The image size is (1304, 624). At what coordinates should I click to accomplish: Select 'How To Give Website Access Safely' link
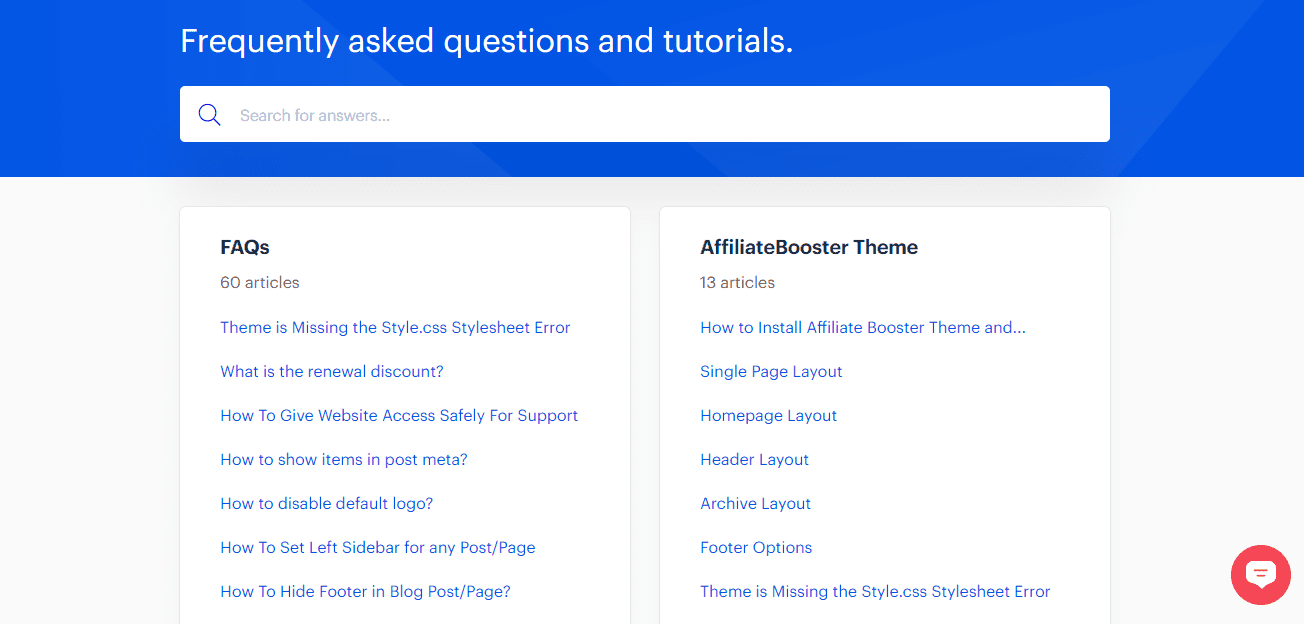tap(399, 416)
